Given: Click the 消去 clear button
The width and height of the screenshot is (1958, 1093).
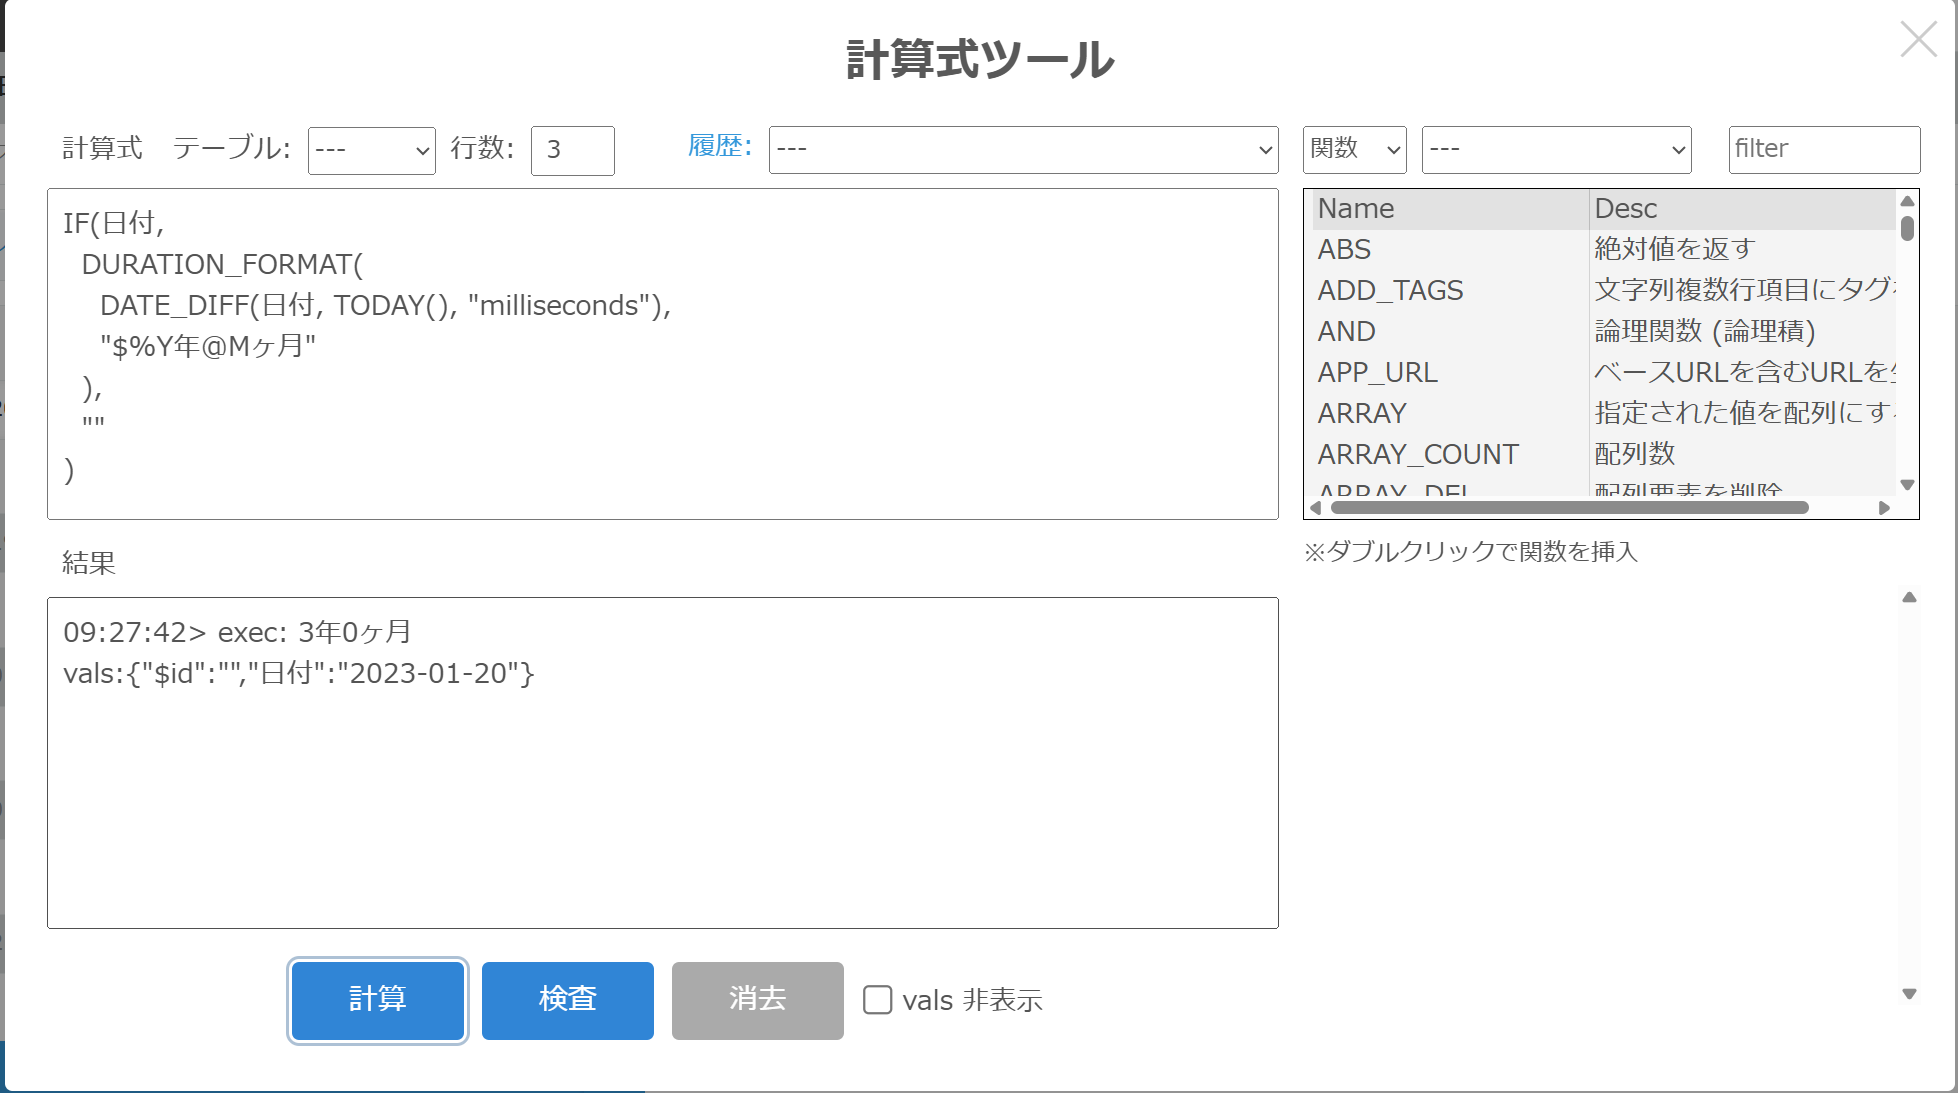Looking at the screenshot, I should coord(757,1000).
